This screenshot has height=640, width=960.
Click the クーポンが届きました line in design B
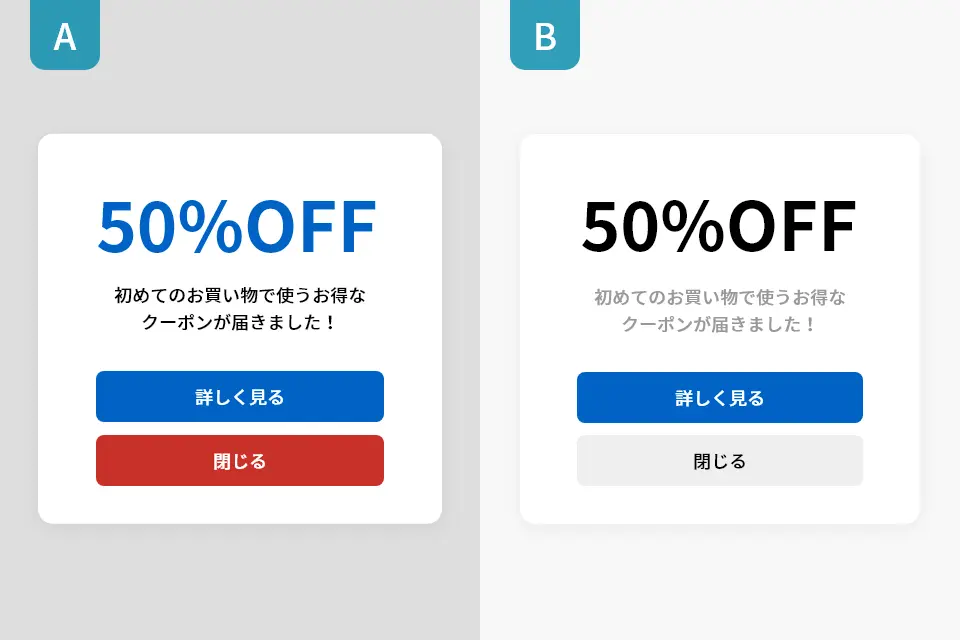click(x=720, y=322)
